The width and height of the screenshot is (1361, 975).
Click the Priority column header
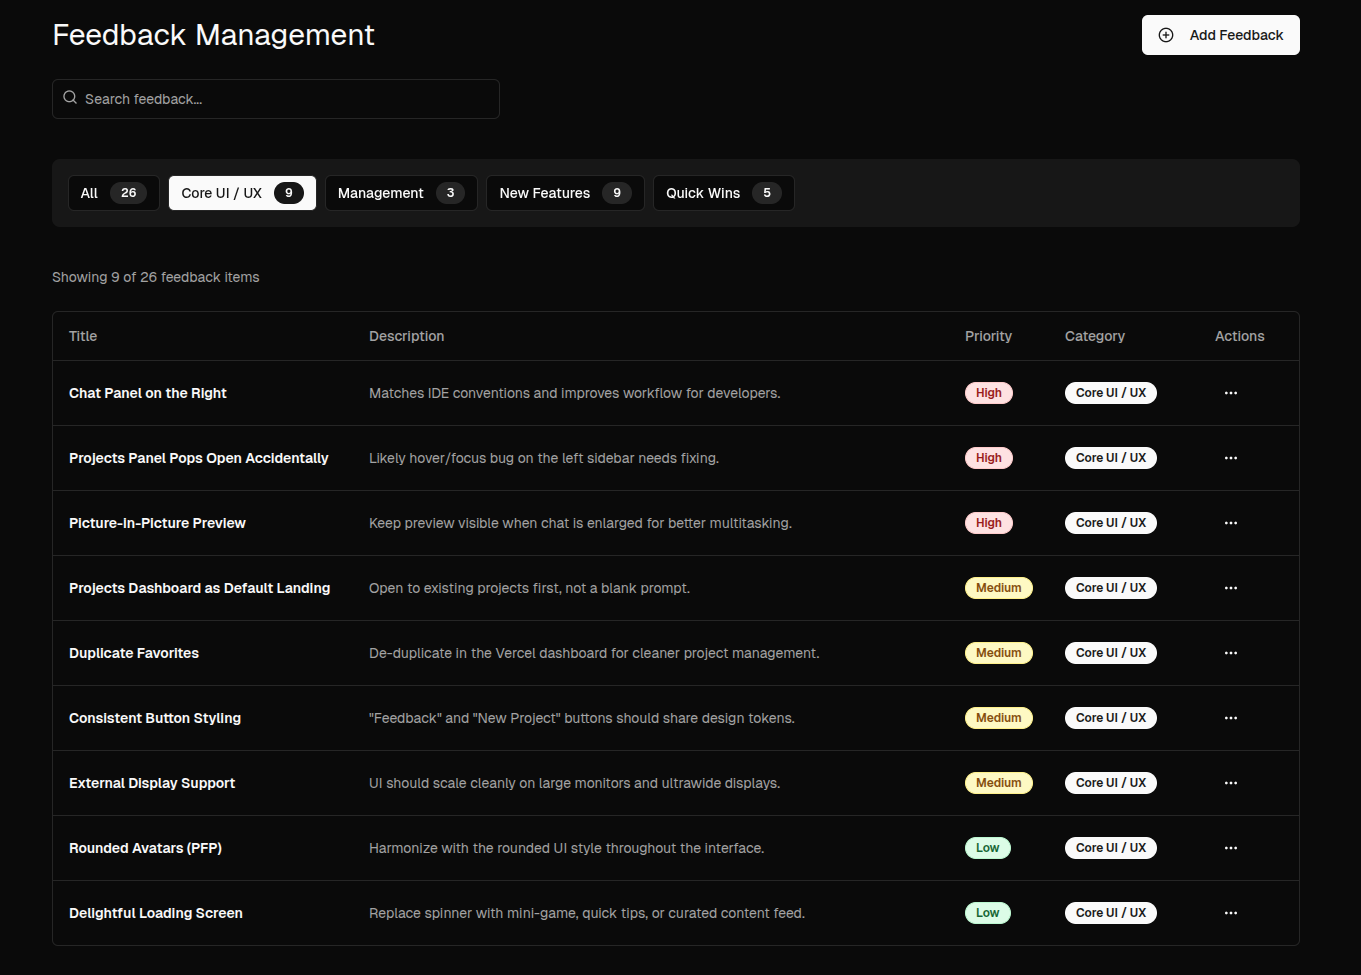[988, 335]
